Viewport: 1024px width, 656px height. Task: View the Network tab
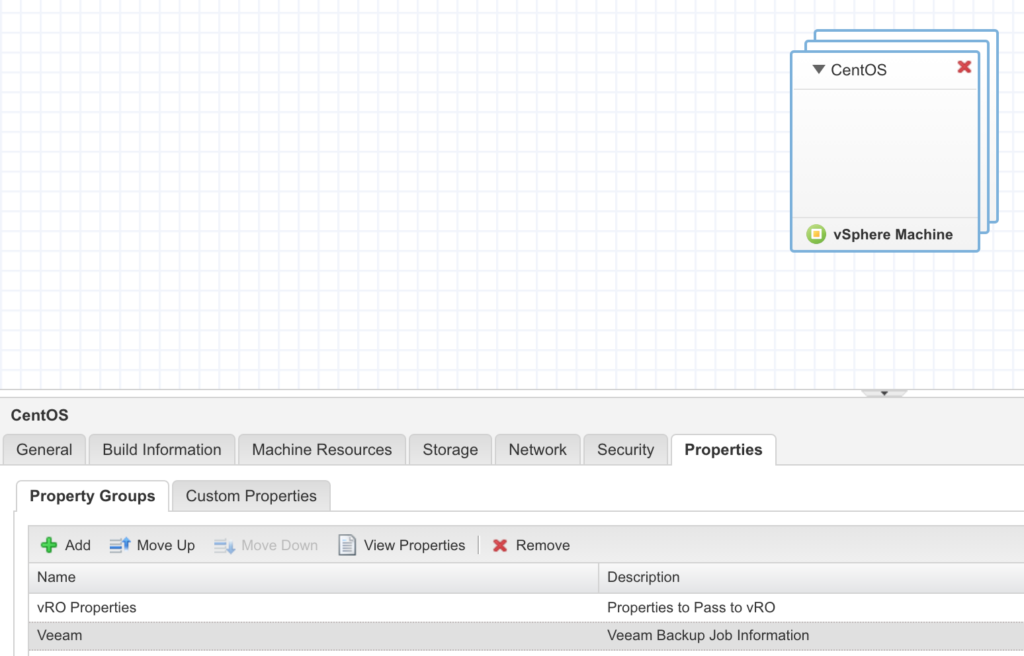(537, 449)
